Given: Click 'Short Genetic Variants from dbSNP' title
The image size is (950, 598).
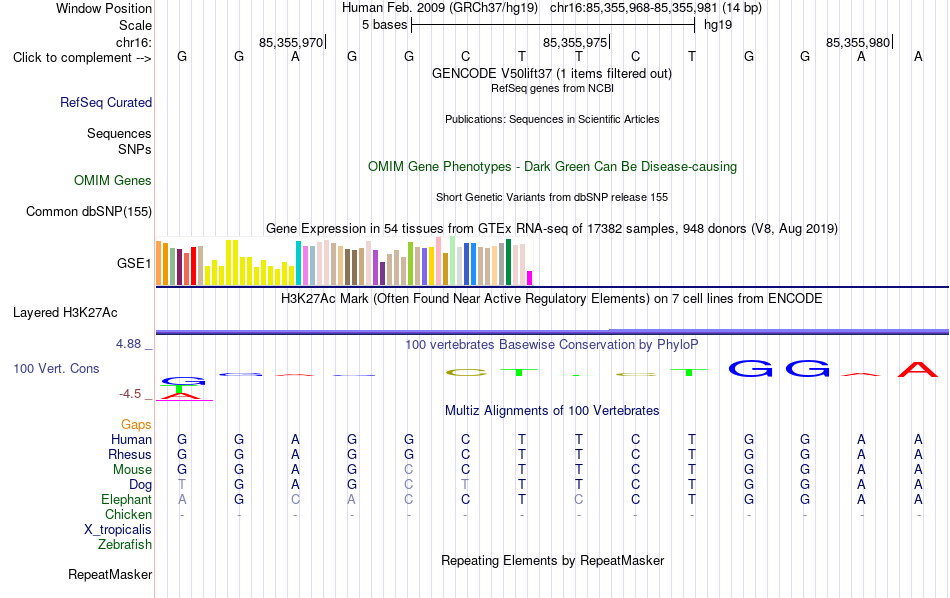Looking at the screenshot, I should 552,197.
